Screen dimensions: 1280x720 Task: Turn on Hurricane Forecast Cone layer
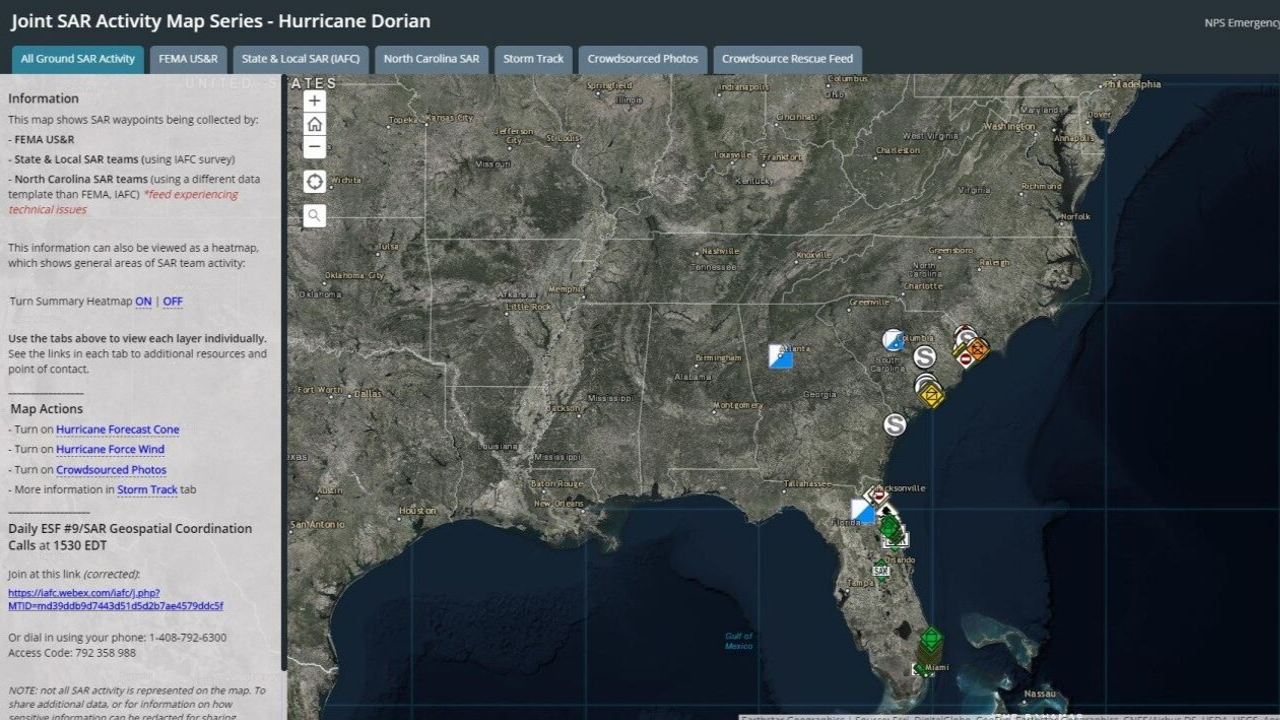coord(117,429)
